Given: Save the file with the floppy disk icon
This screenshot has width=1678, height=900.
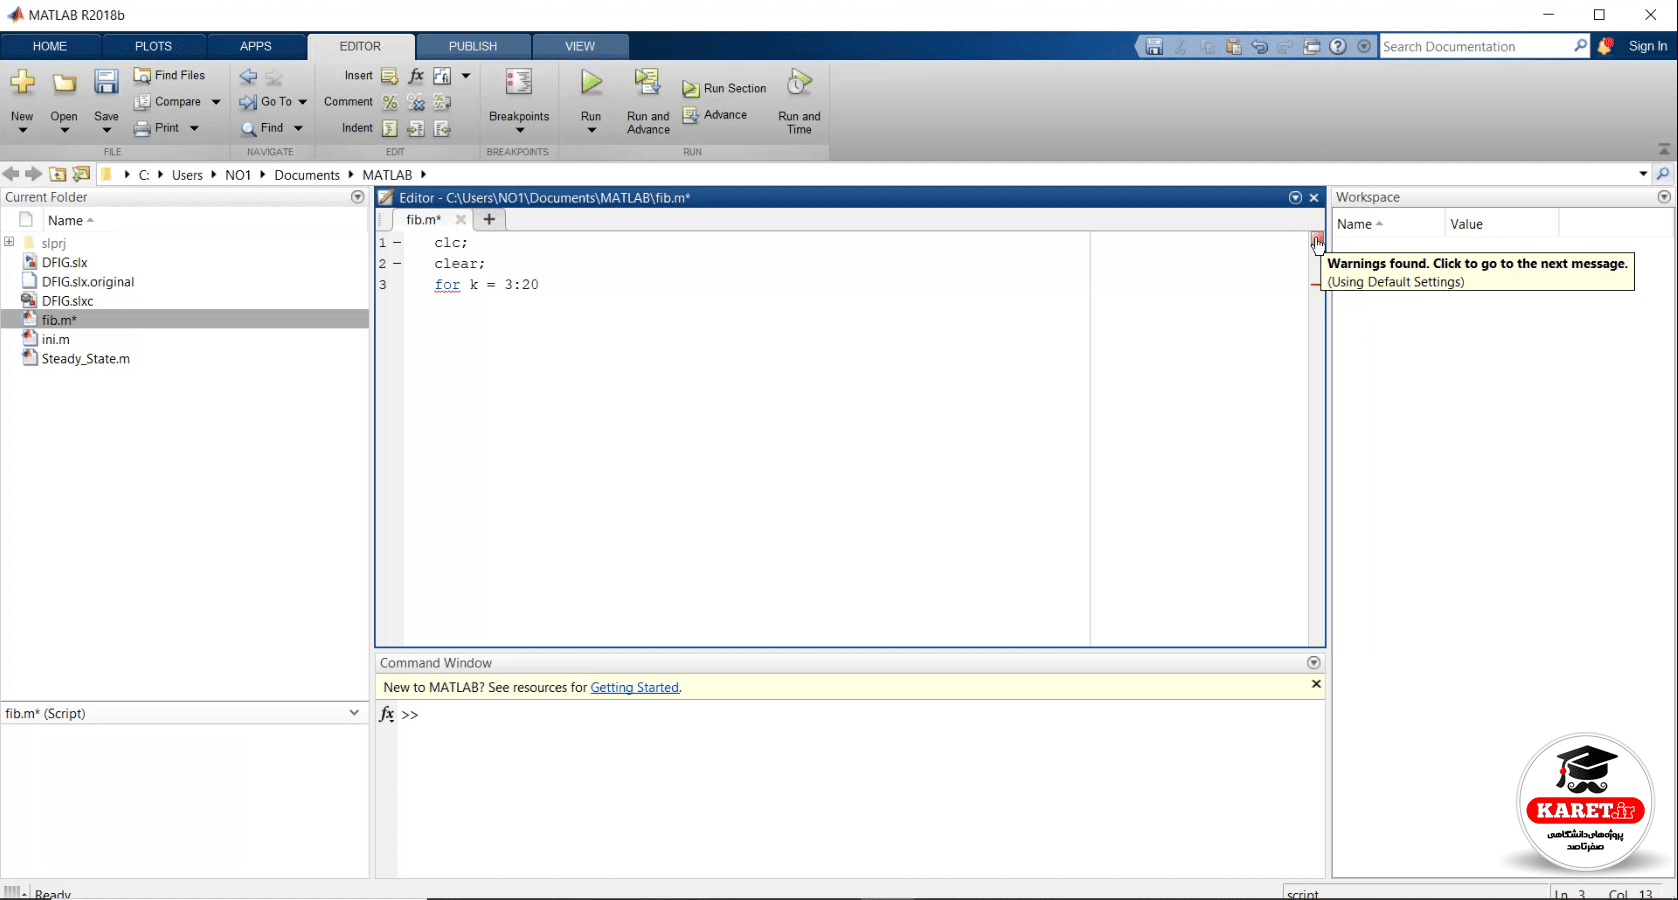Looking at the screenshot, I should pos(106,82).
